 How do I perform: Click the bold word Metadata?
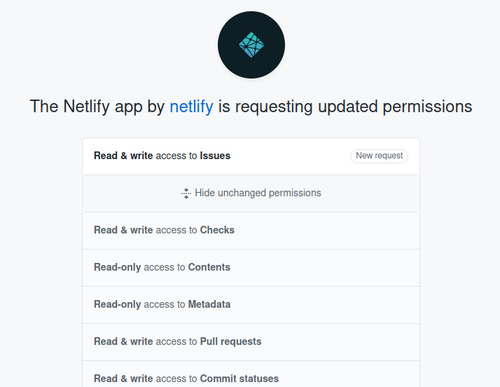[209, 304]
